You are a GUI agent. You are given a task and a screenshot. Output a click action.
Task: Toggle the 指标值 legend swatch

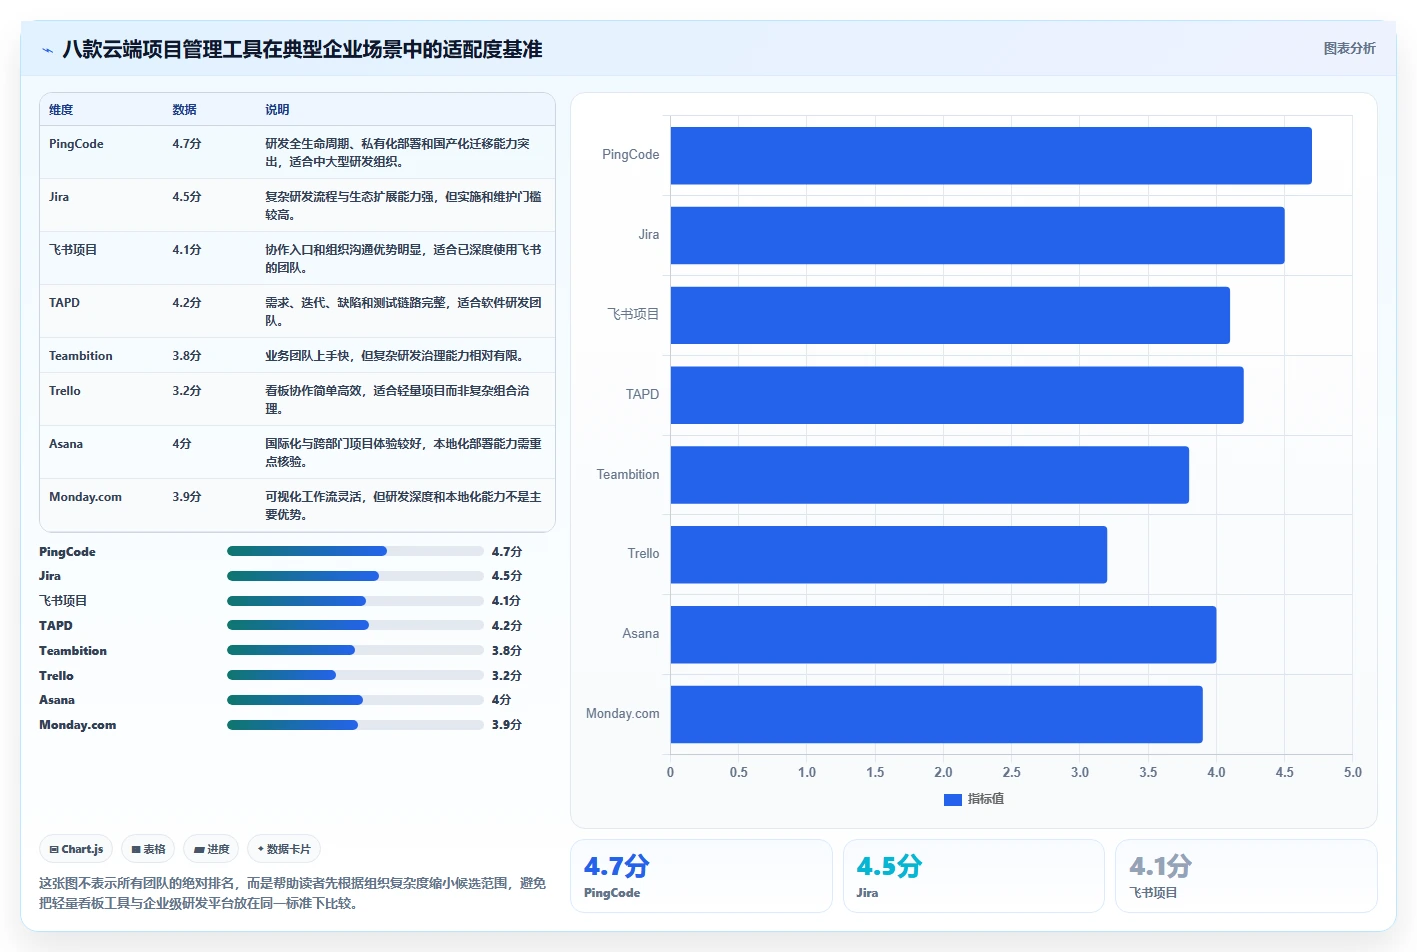coord(953,799)
